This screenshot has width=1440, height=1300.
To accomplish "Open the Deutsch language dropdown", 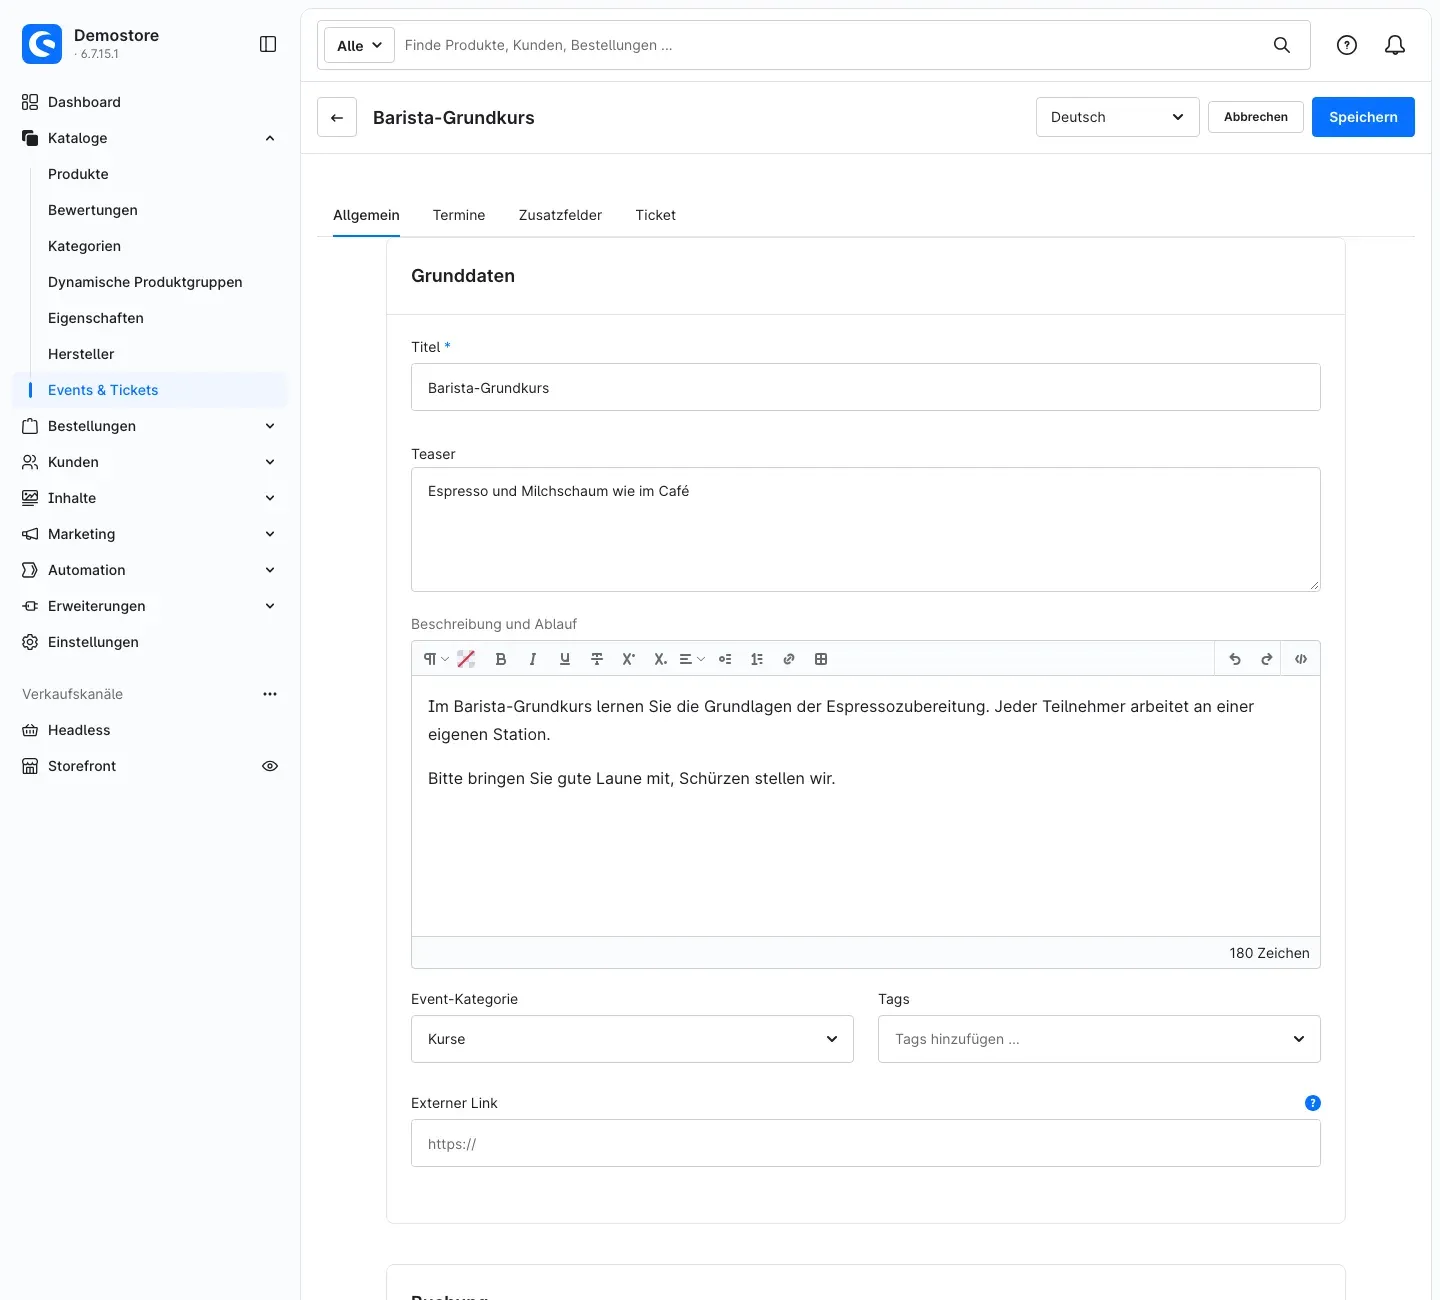I will pos(1118,117).
